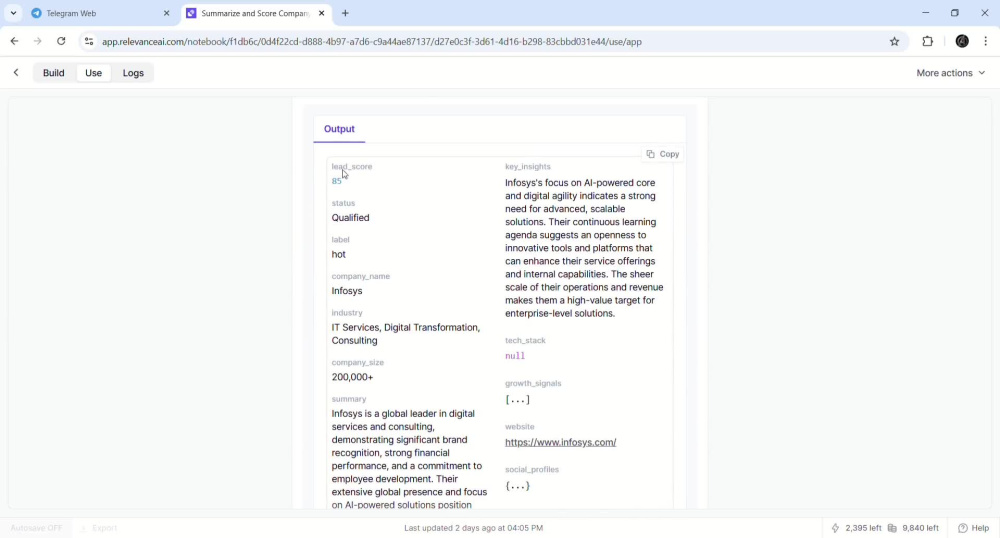This screenshot has height=538, width=1000.
Task: Expand the social_profiles collapsed object
Action: 517,486
